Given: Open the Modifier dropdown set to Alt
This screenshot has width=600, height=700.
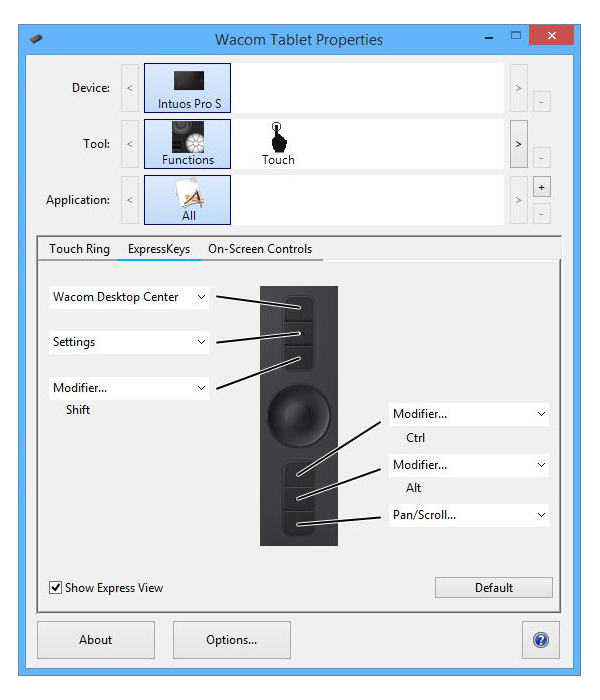Looking at the screenshot, I should point(469,465).
